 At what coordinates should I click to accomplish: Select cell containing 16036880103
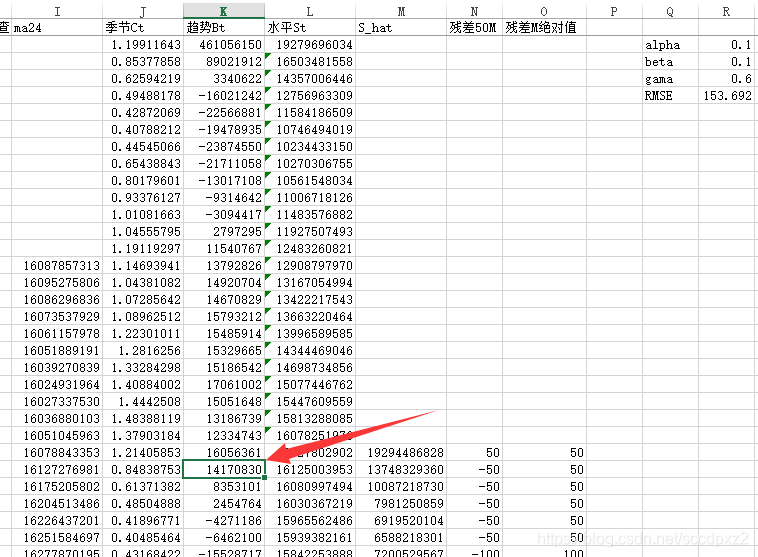(57, 418)
